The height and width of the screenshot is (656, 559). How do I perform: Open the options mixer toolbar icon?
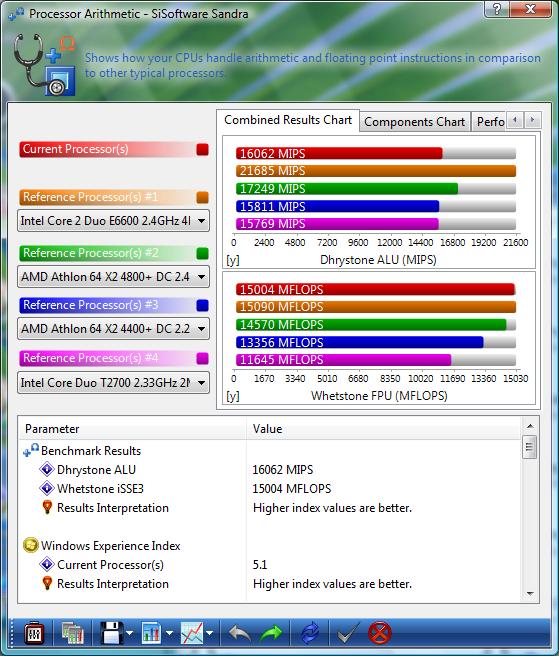[33, 633]
